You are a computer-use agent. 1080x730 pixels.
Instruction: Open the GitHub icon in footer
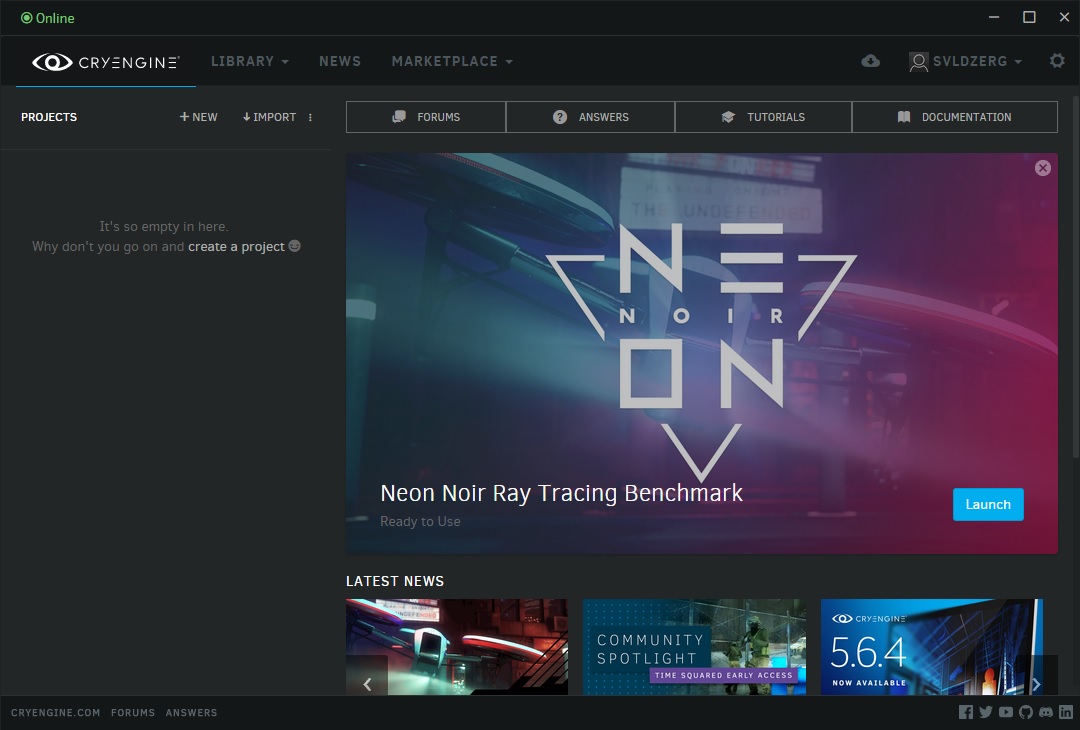pos(1026,712)
